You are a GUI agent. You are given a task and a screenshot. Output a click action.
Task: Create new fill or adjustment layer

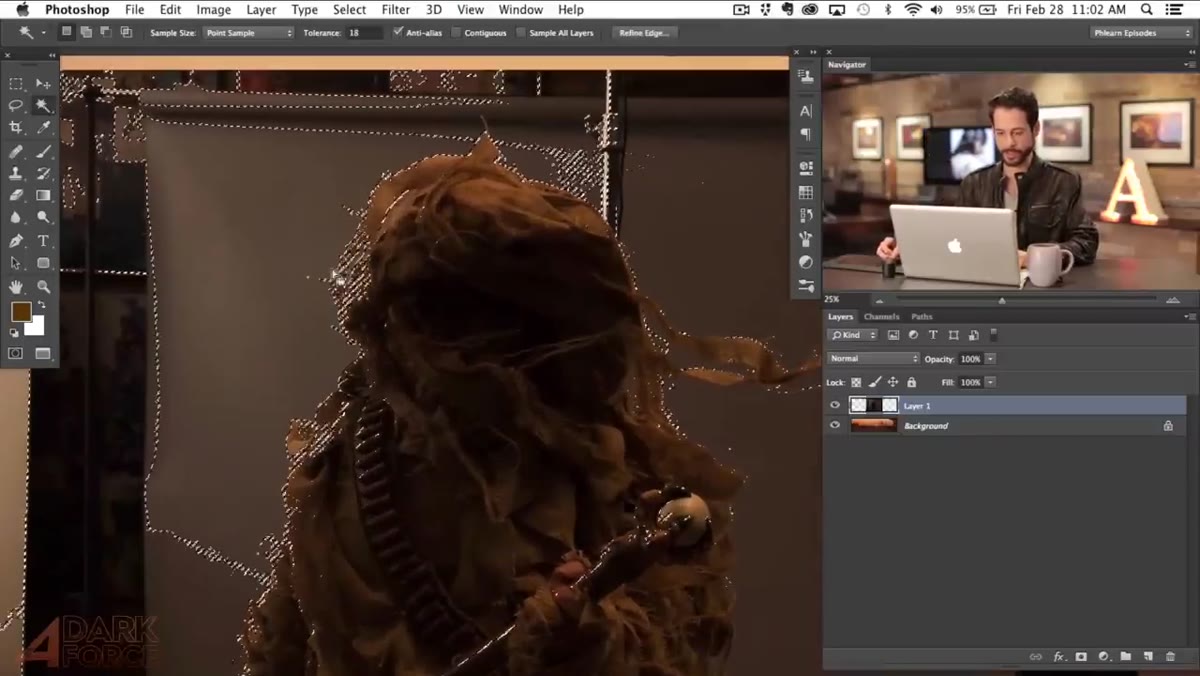click(1104, 657)
